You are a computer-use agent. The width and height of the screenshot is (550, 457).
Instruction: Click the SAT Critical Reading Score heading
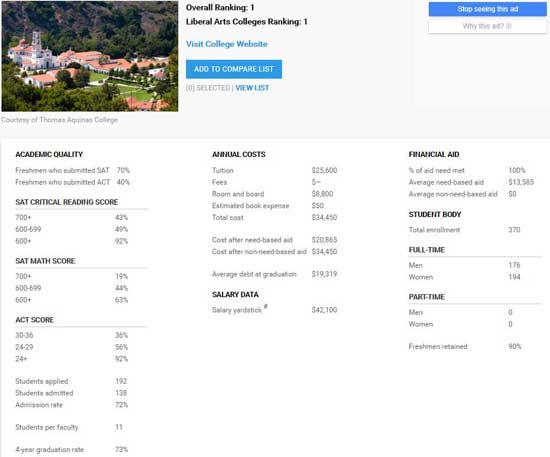67,202
